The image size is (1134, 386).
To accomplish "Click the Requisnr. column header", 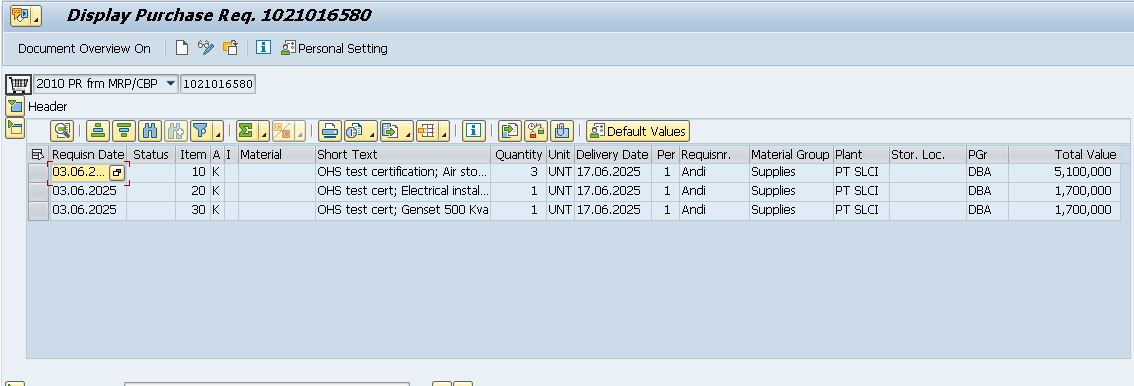I will (714, 155).
